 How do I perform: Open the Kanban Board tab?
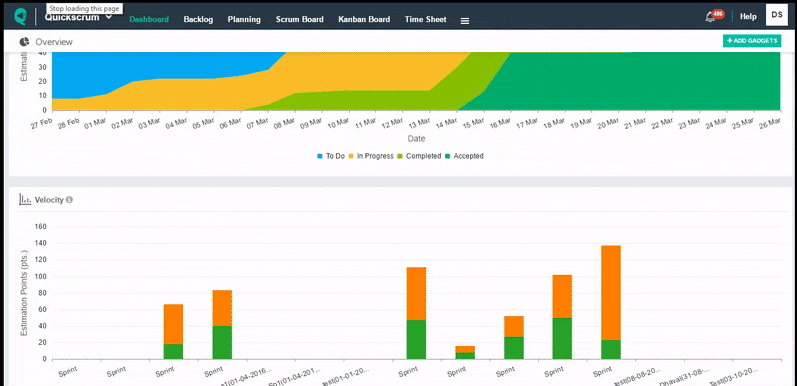coord(364,19)
